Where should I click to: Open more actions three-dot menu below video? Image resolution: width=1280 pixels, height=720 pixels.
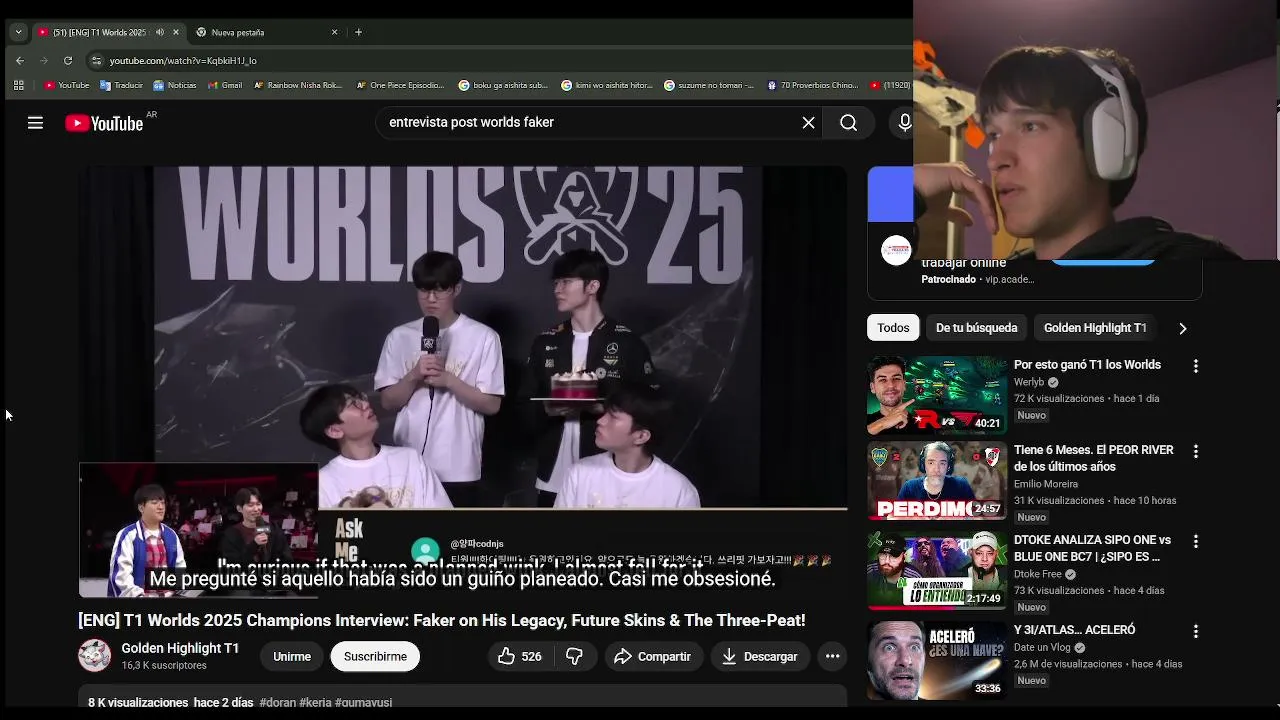coord(832,656)
